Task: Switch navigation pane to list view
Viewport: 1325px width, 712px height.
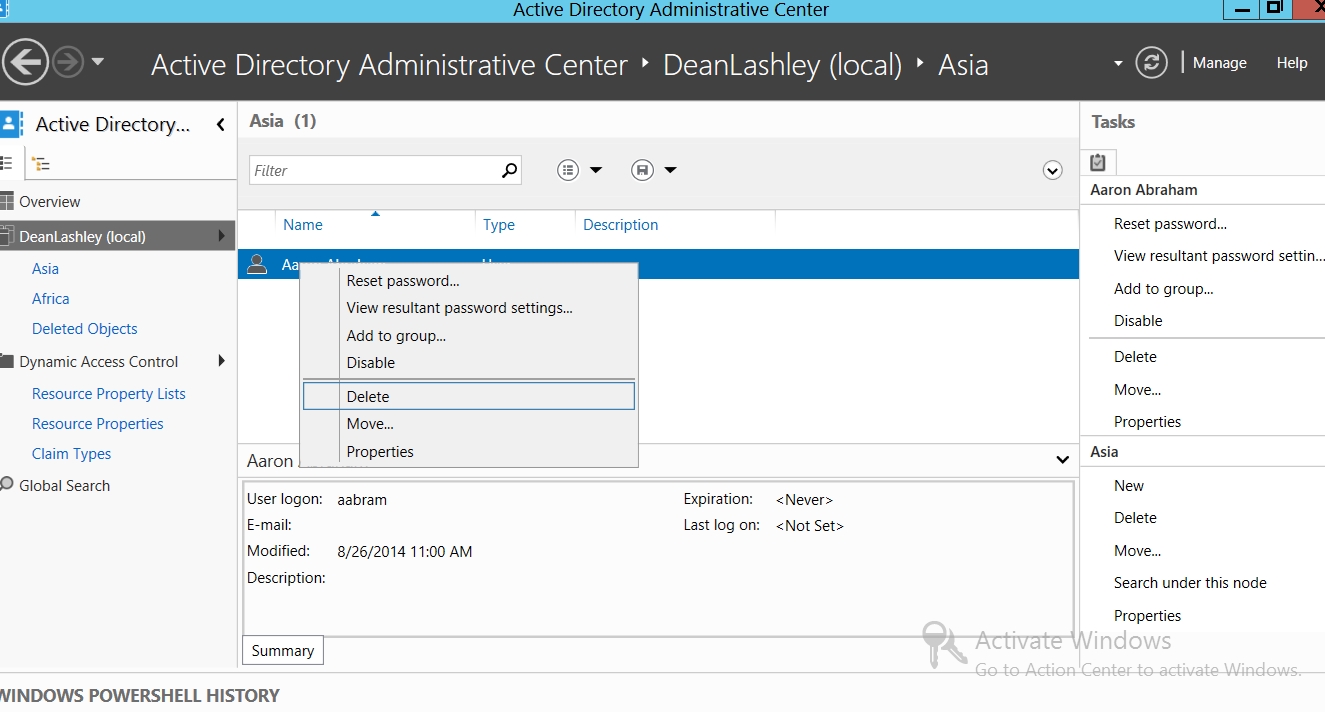Action: [x=7, y=164]
